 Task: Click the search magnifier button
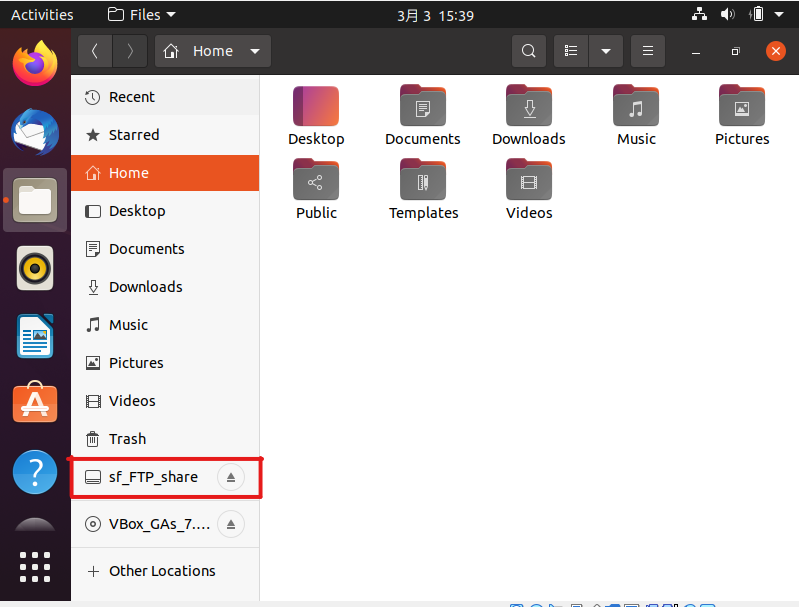tap(528, 51)
